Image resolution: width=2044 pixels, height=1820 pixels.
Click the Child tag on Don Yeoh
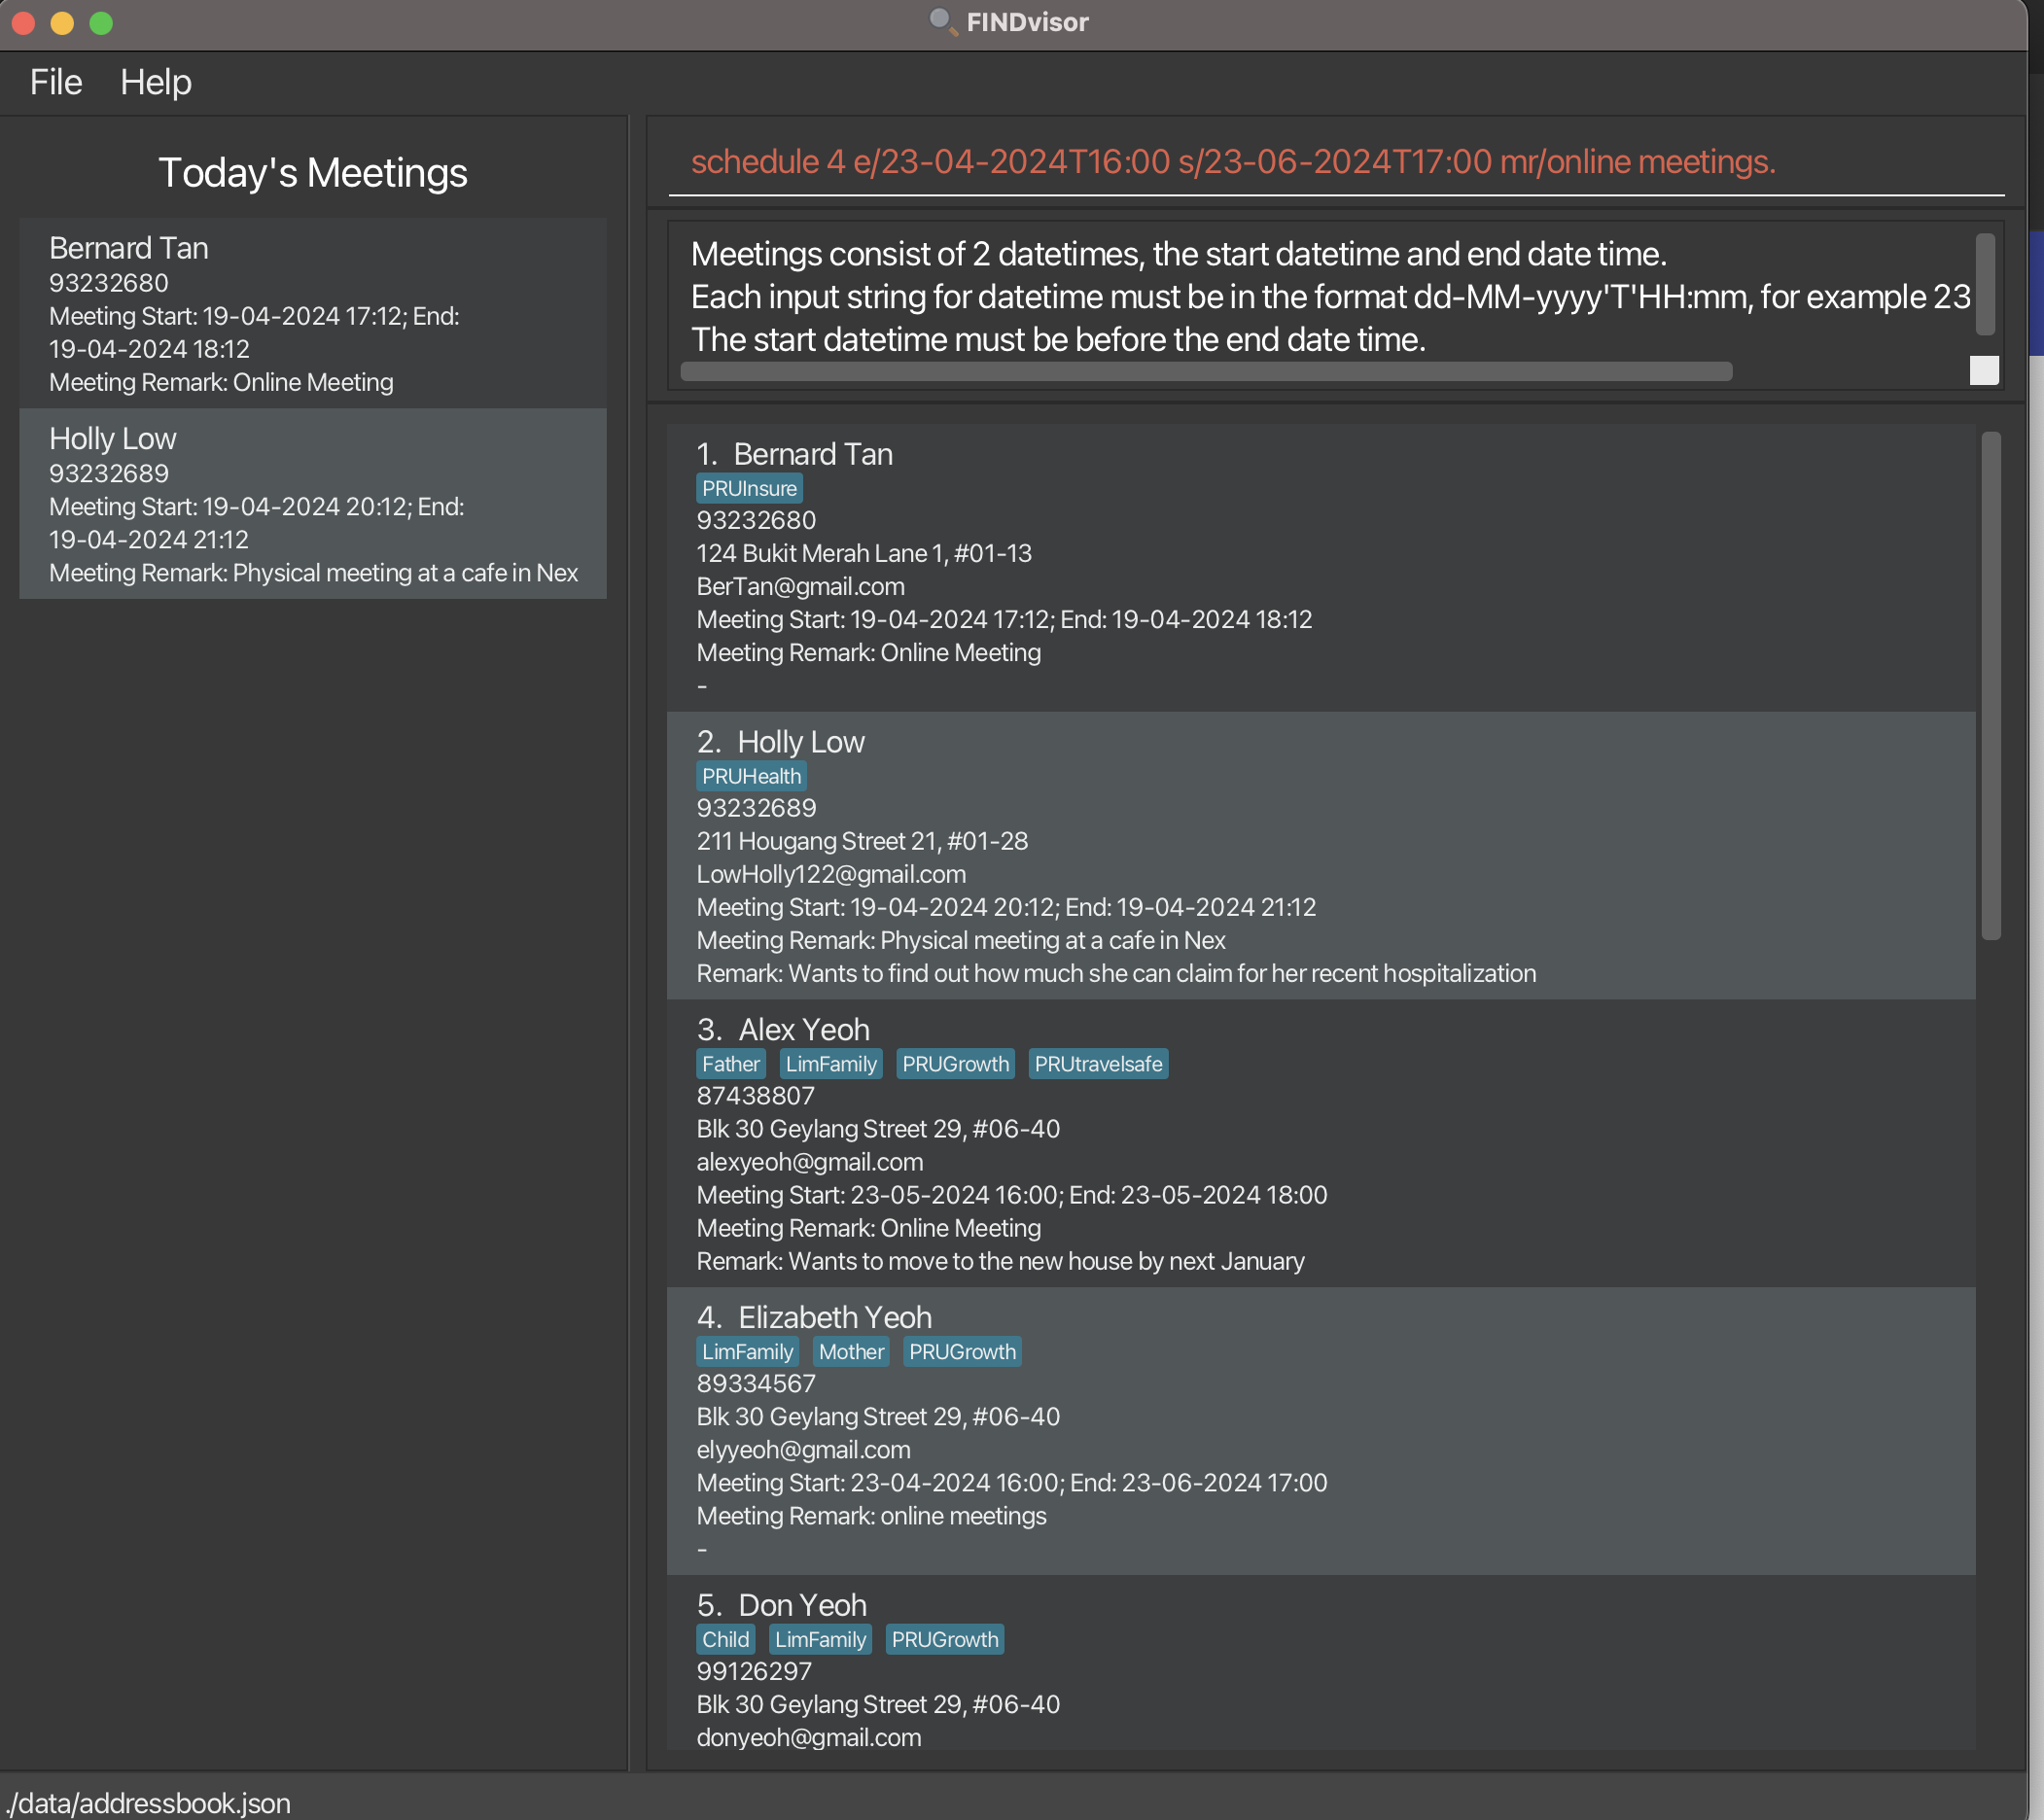click(x=724, y=1641)
